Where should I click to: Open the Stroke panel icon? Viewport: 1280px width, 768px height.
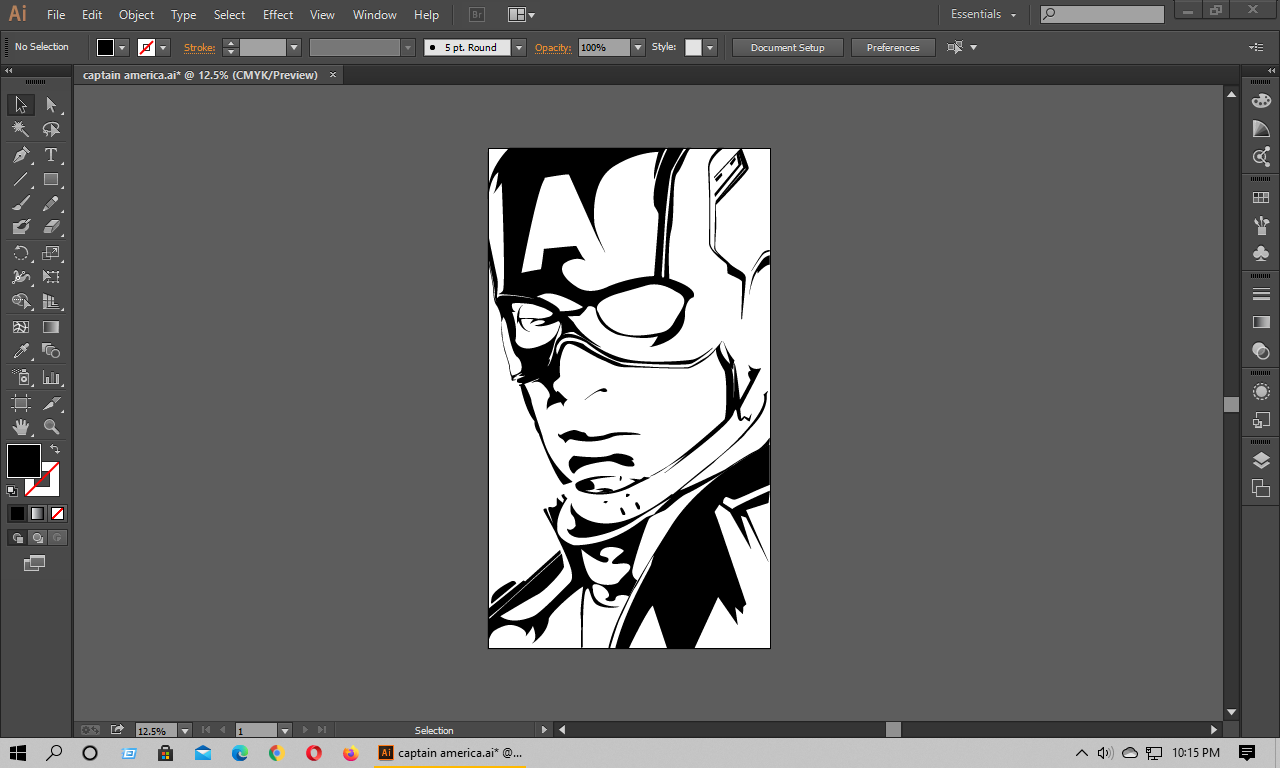click(1261, 294)
